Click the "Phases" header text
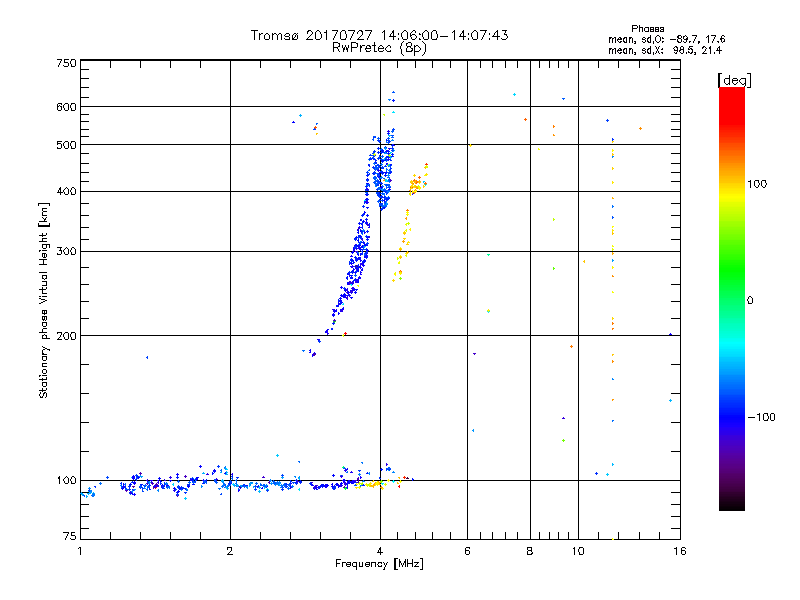The height and width of the screenshot is (600, 800). click(x=647, y=29)
